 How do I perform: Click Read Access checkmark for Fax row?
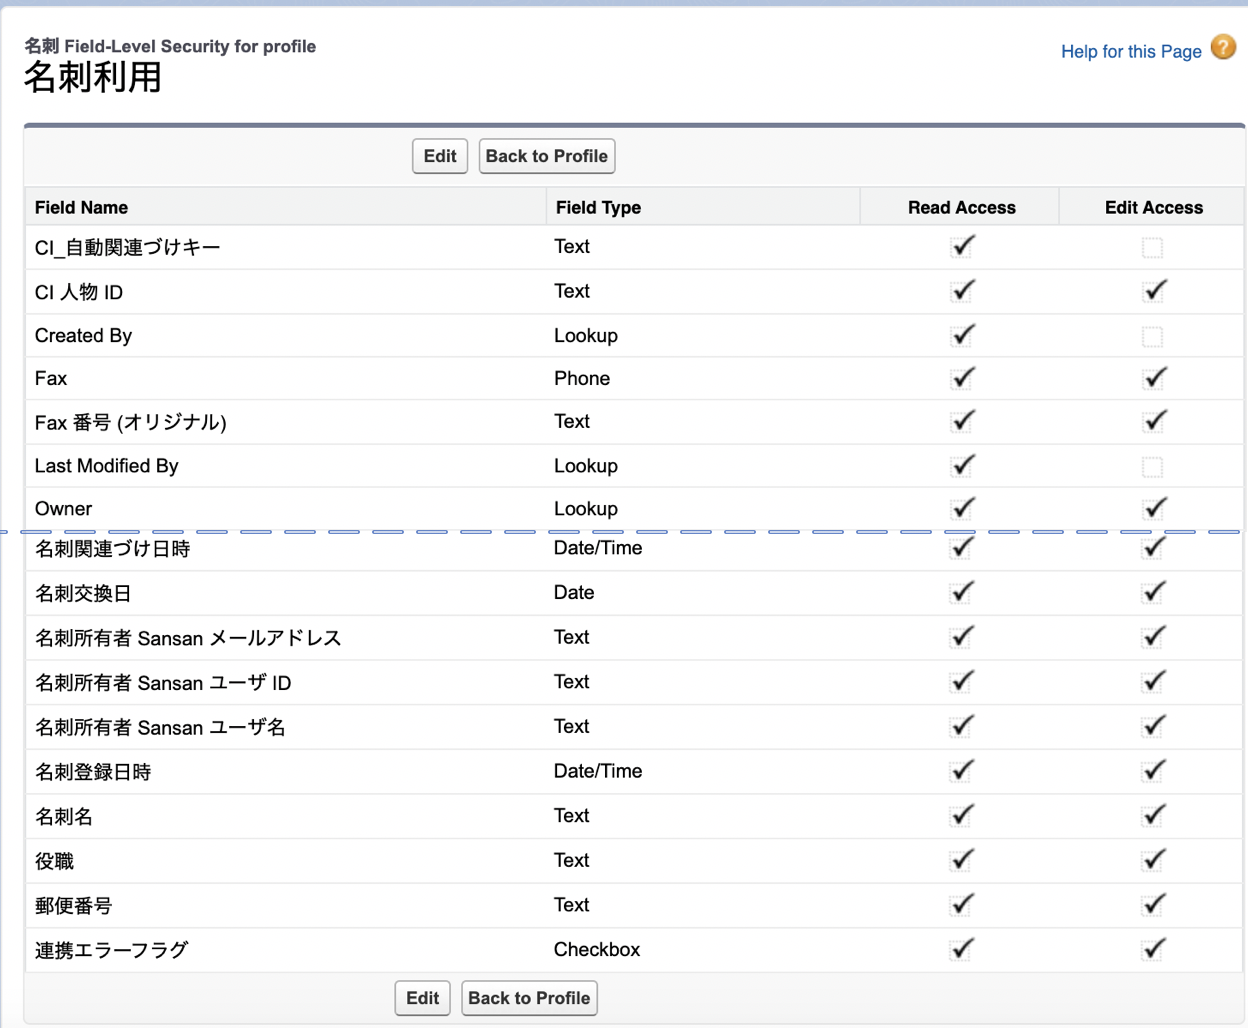(x=962, y=378)
